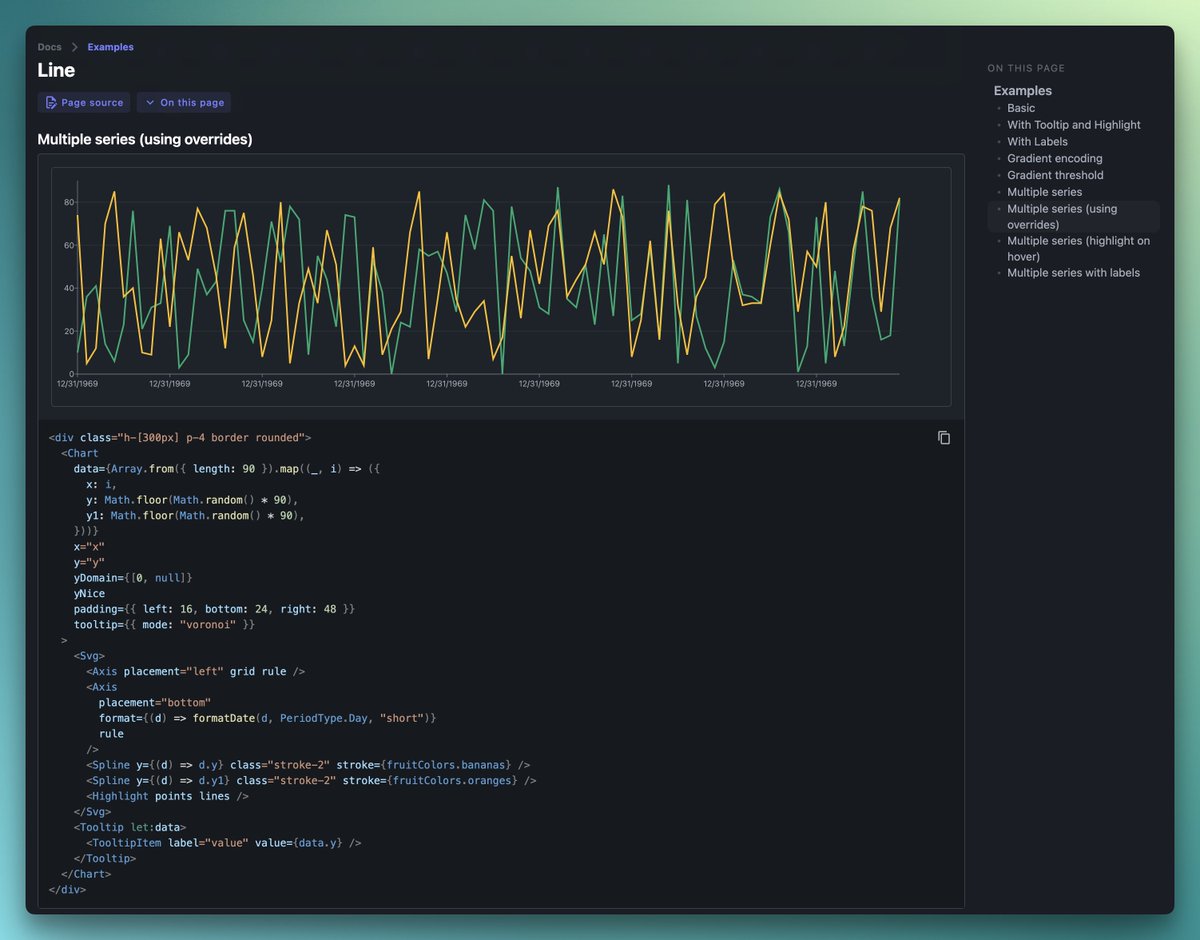The width and height of the screenshot is (1200, 940).
Task: Click the Docs breadcrumb link
Action: (x=49, y=46)
